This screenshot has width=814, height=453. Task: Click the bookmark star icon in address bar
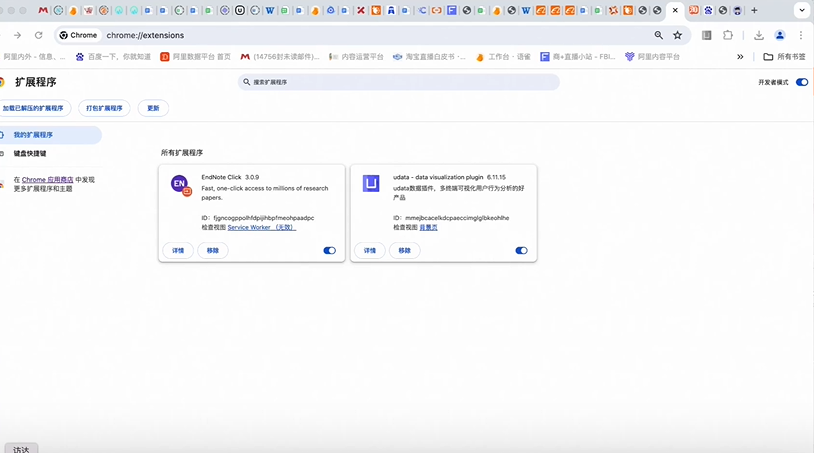click(x=677, y=35)
